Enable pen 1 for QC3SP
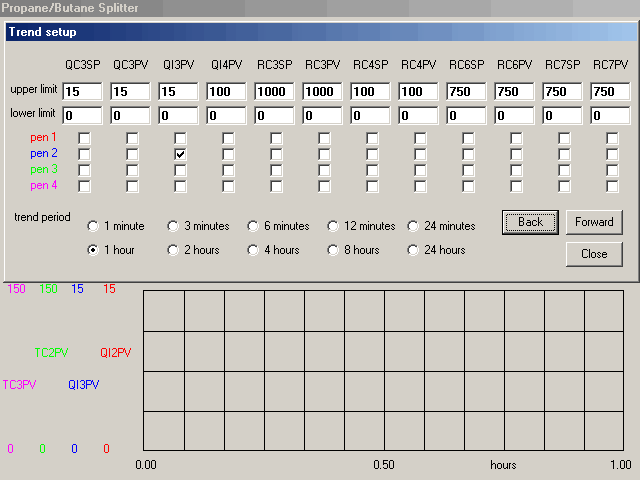Screen dimensions: 640x480 [x=84, y=138]
